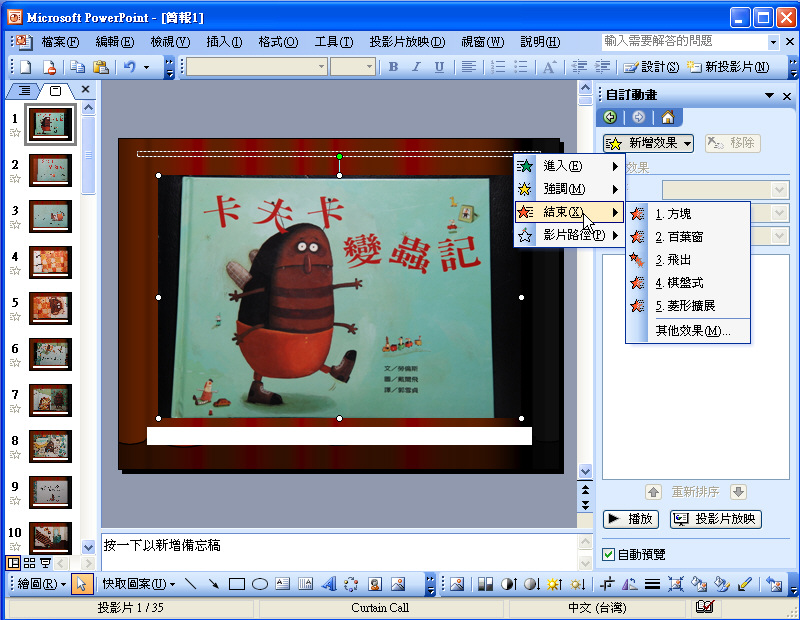The image size is (800, 620).
Task: Click the Copy icon in the toolbar
Action: pos(78,67)
